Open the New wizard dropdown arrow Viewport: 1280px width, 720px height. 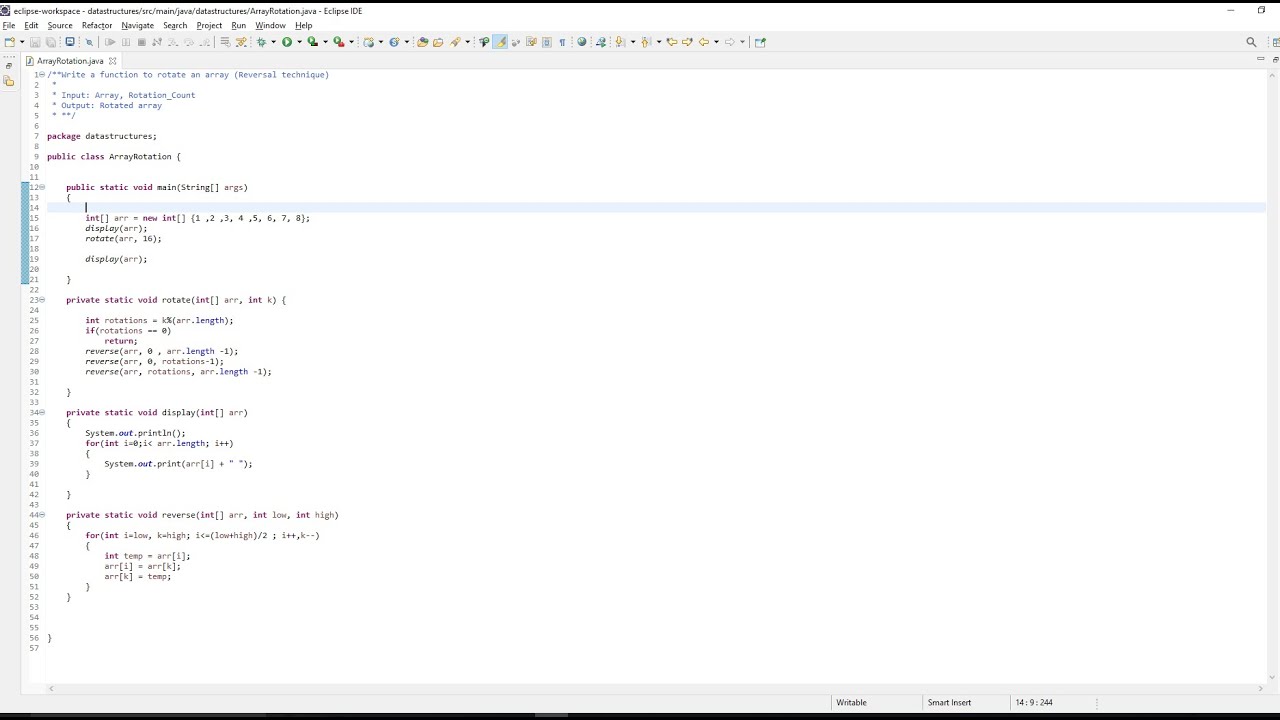[22, 42]
